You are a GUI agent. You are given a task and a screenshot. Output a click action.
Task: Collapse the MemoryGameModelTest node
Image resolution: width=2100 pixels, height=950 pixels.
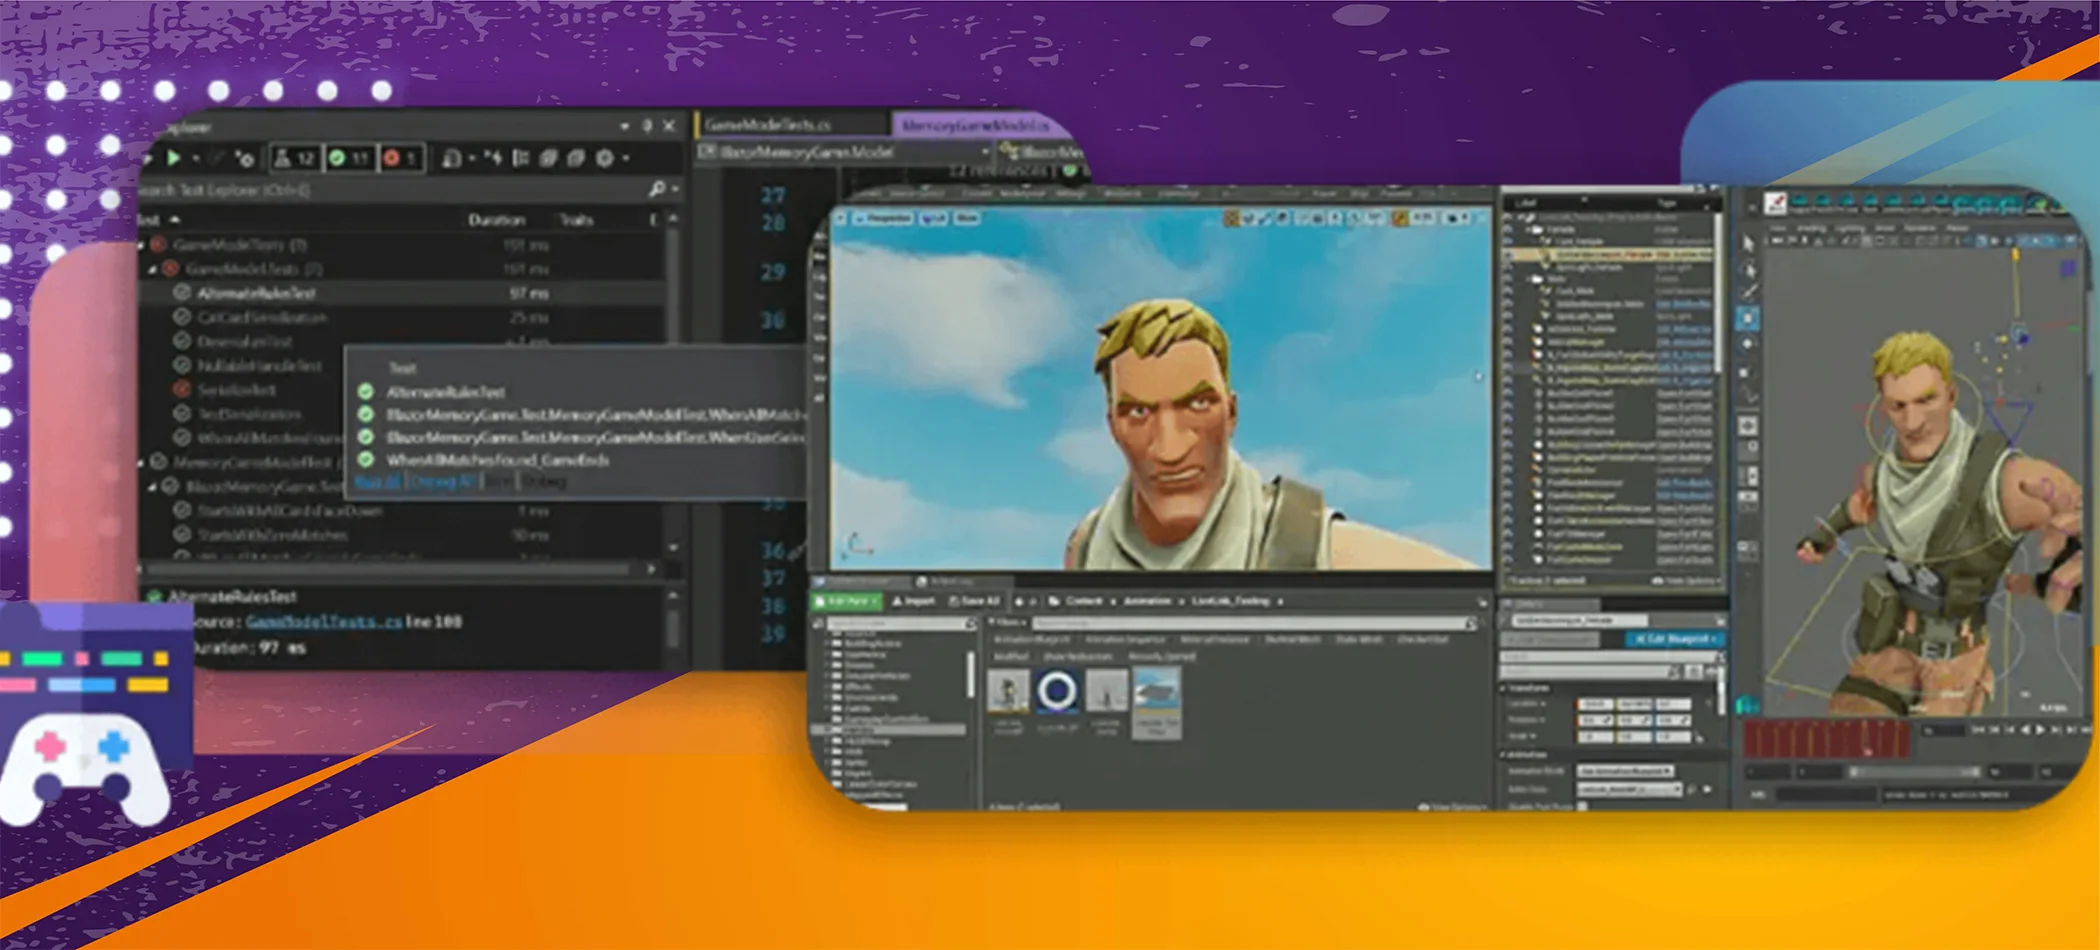pyautogui.click(x=141, y=462)
